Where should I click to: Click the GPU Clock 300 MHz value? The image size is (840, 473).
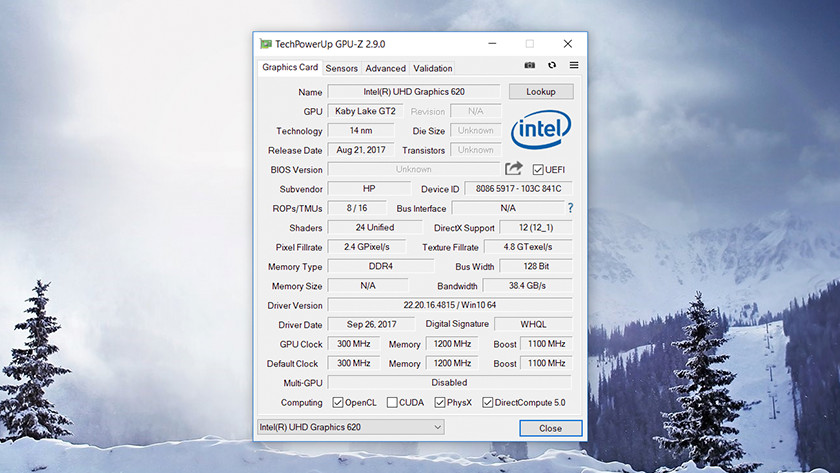(x=354, y=344)
